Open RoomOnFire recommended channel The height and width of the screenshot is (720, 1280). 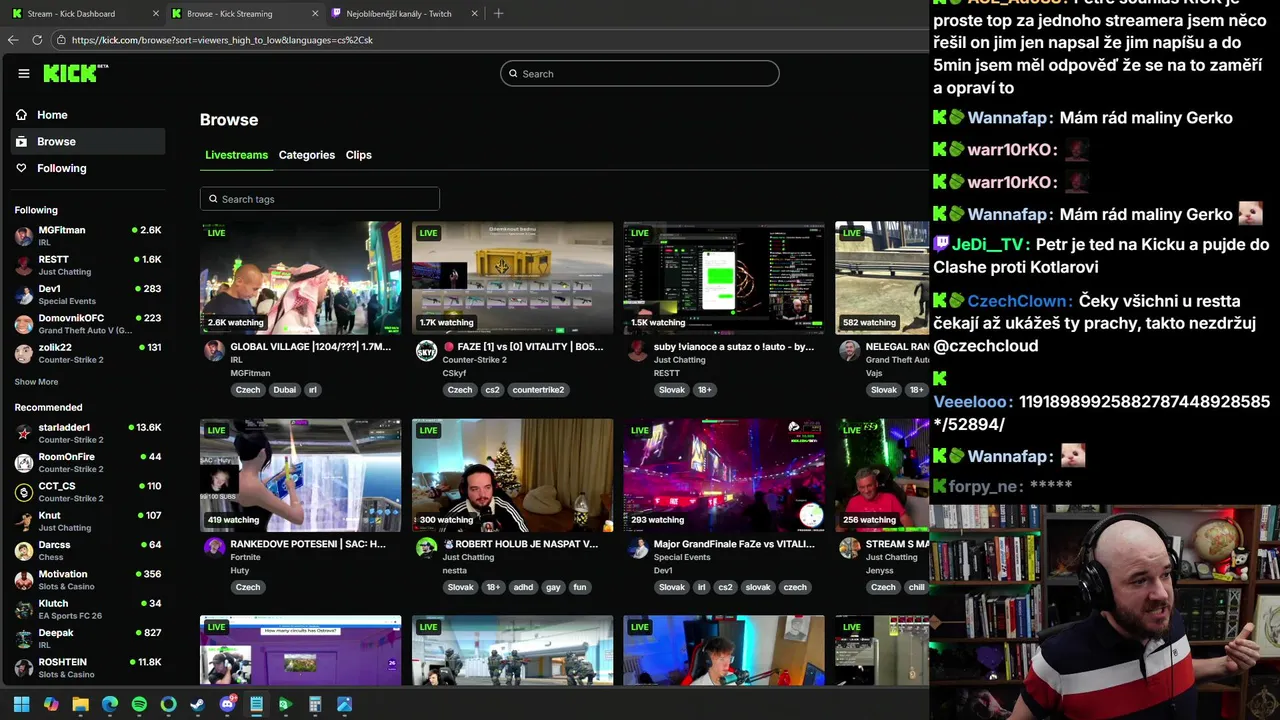click(x=88, y=462)
